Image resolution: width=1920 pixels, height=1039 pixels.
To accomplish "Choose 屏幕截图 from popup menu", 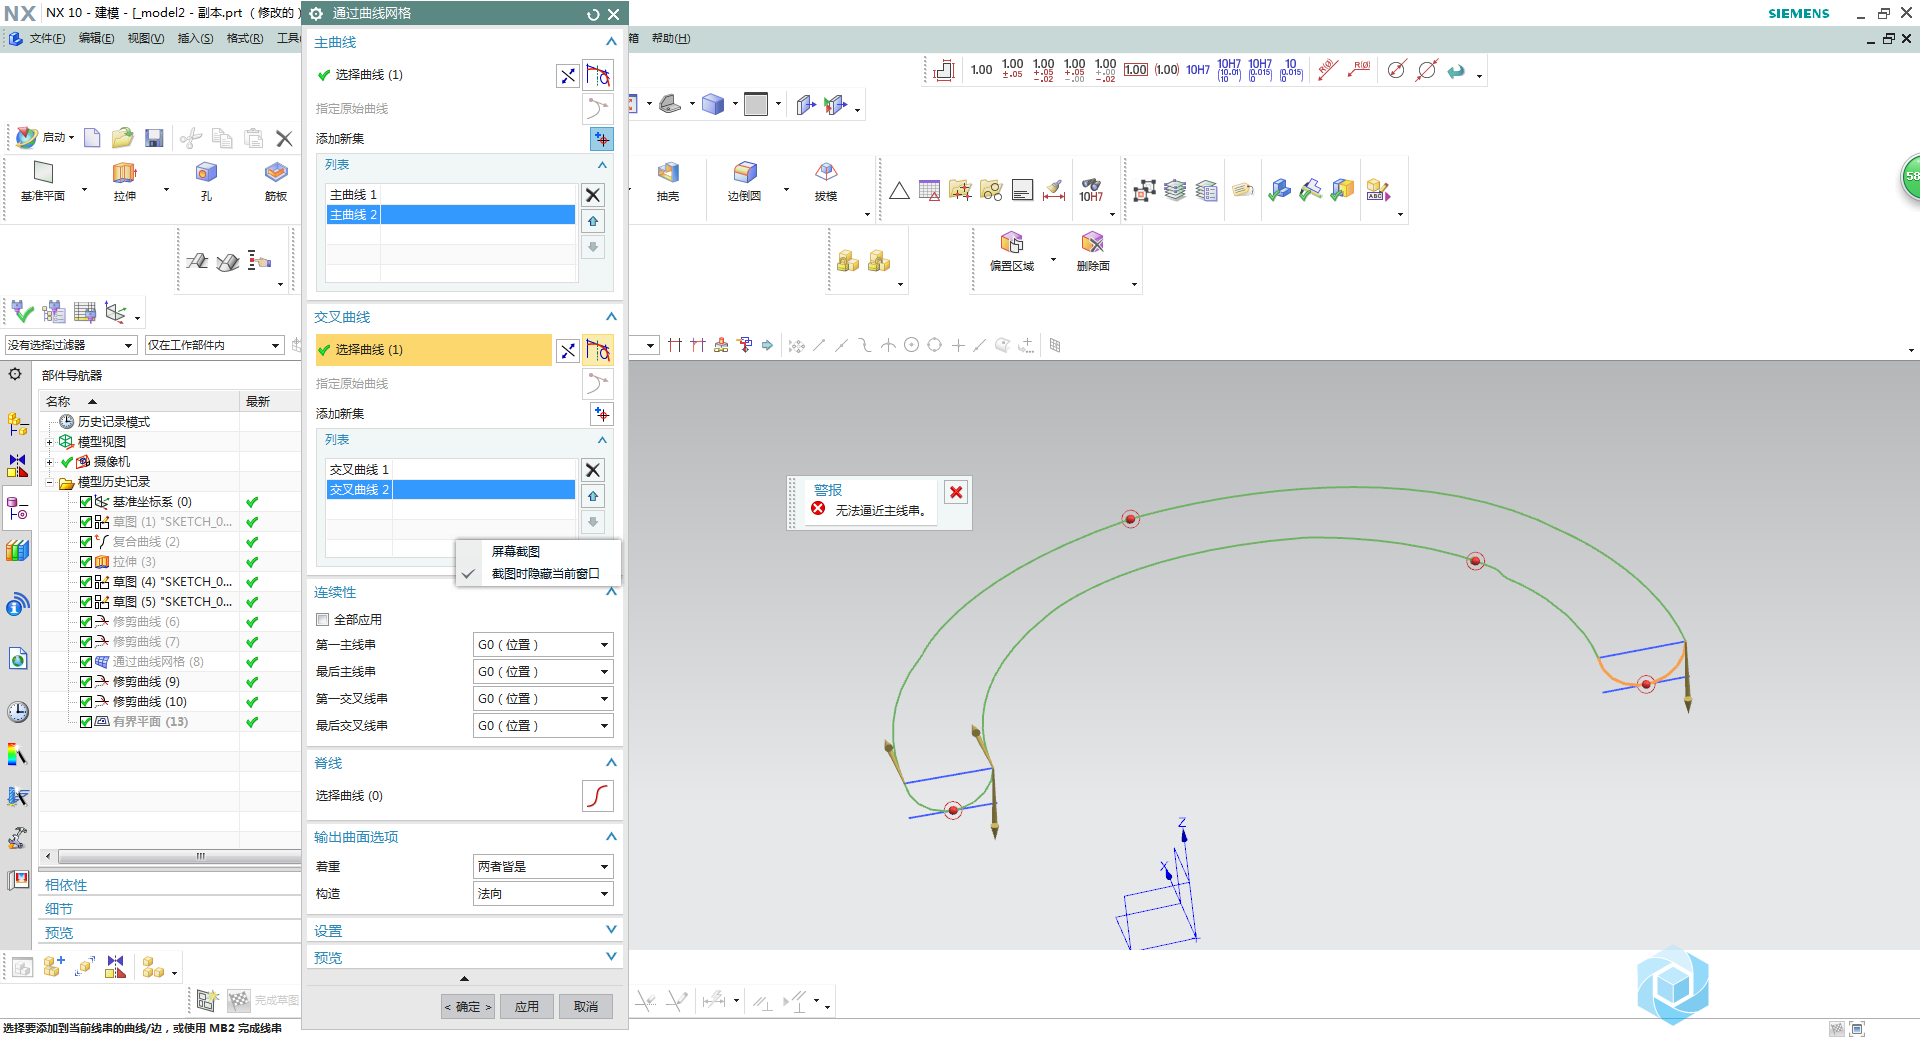I will point(516,552).
